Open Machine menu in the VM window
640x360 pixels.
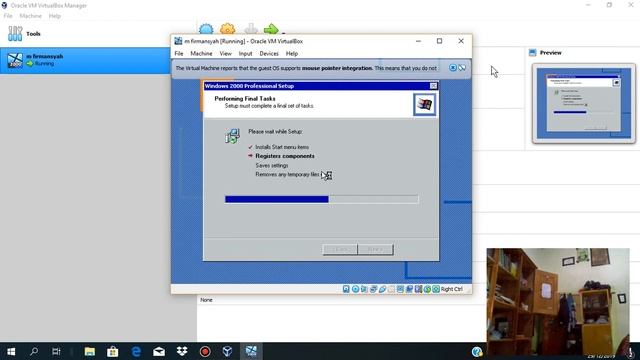(x=201, y=53)
